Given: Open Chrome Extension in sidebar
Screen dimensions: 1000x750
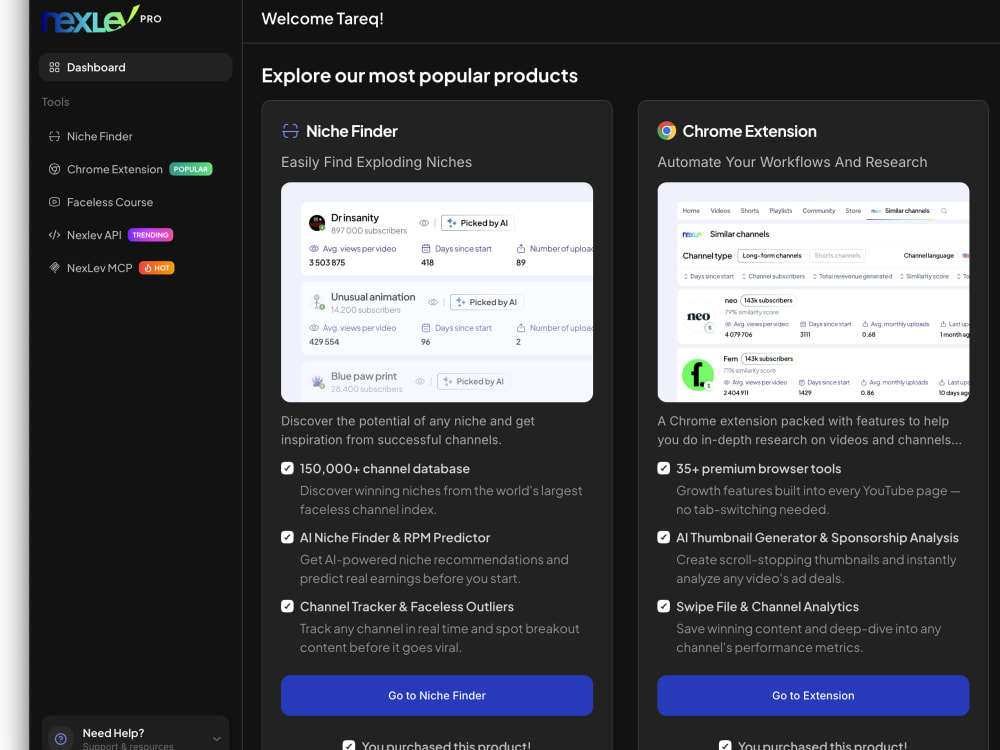Looking at the screenshot, I should [x=135, y=169].
